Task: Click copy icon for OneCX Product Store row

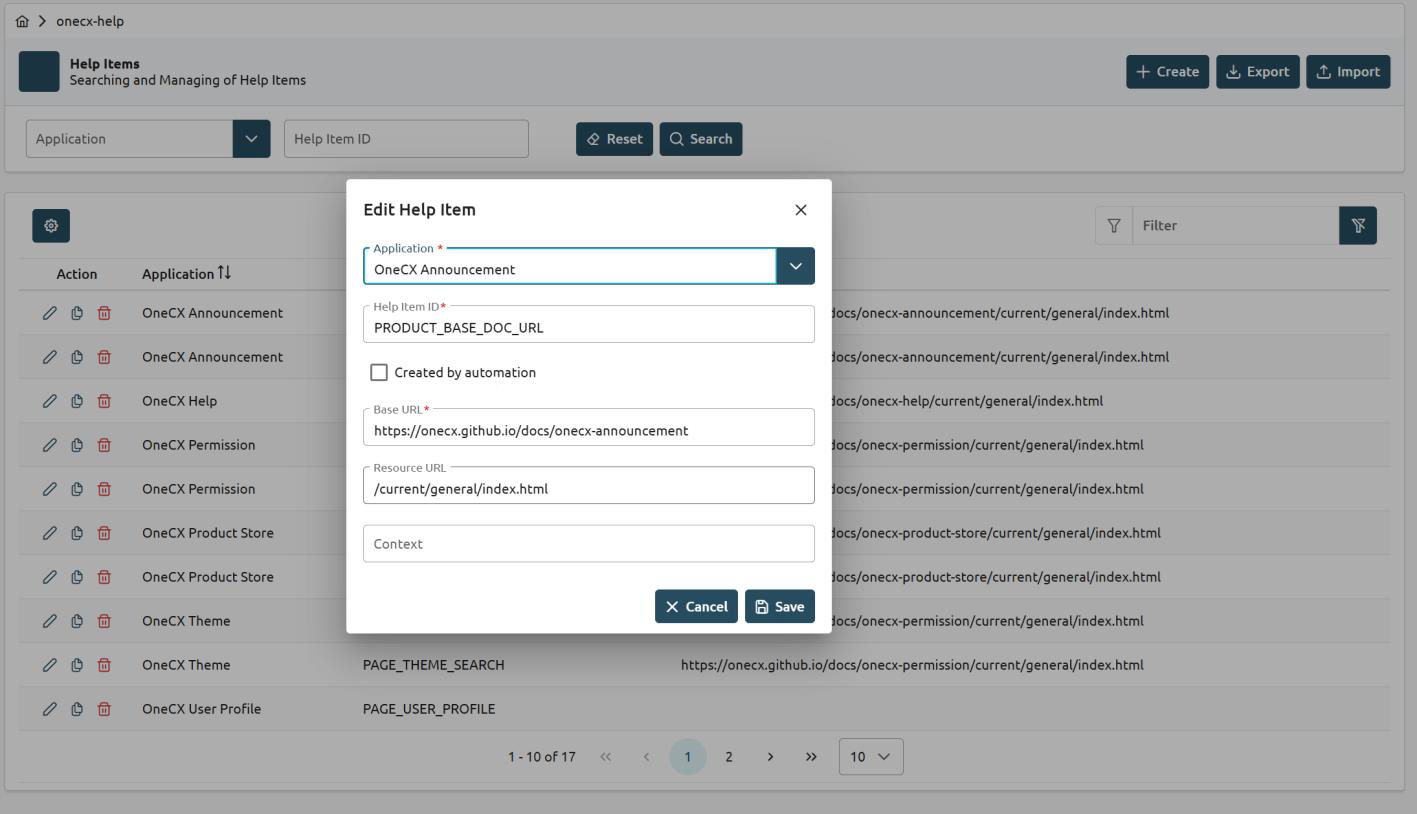Action: (77, 533)
